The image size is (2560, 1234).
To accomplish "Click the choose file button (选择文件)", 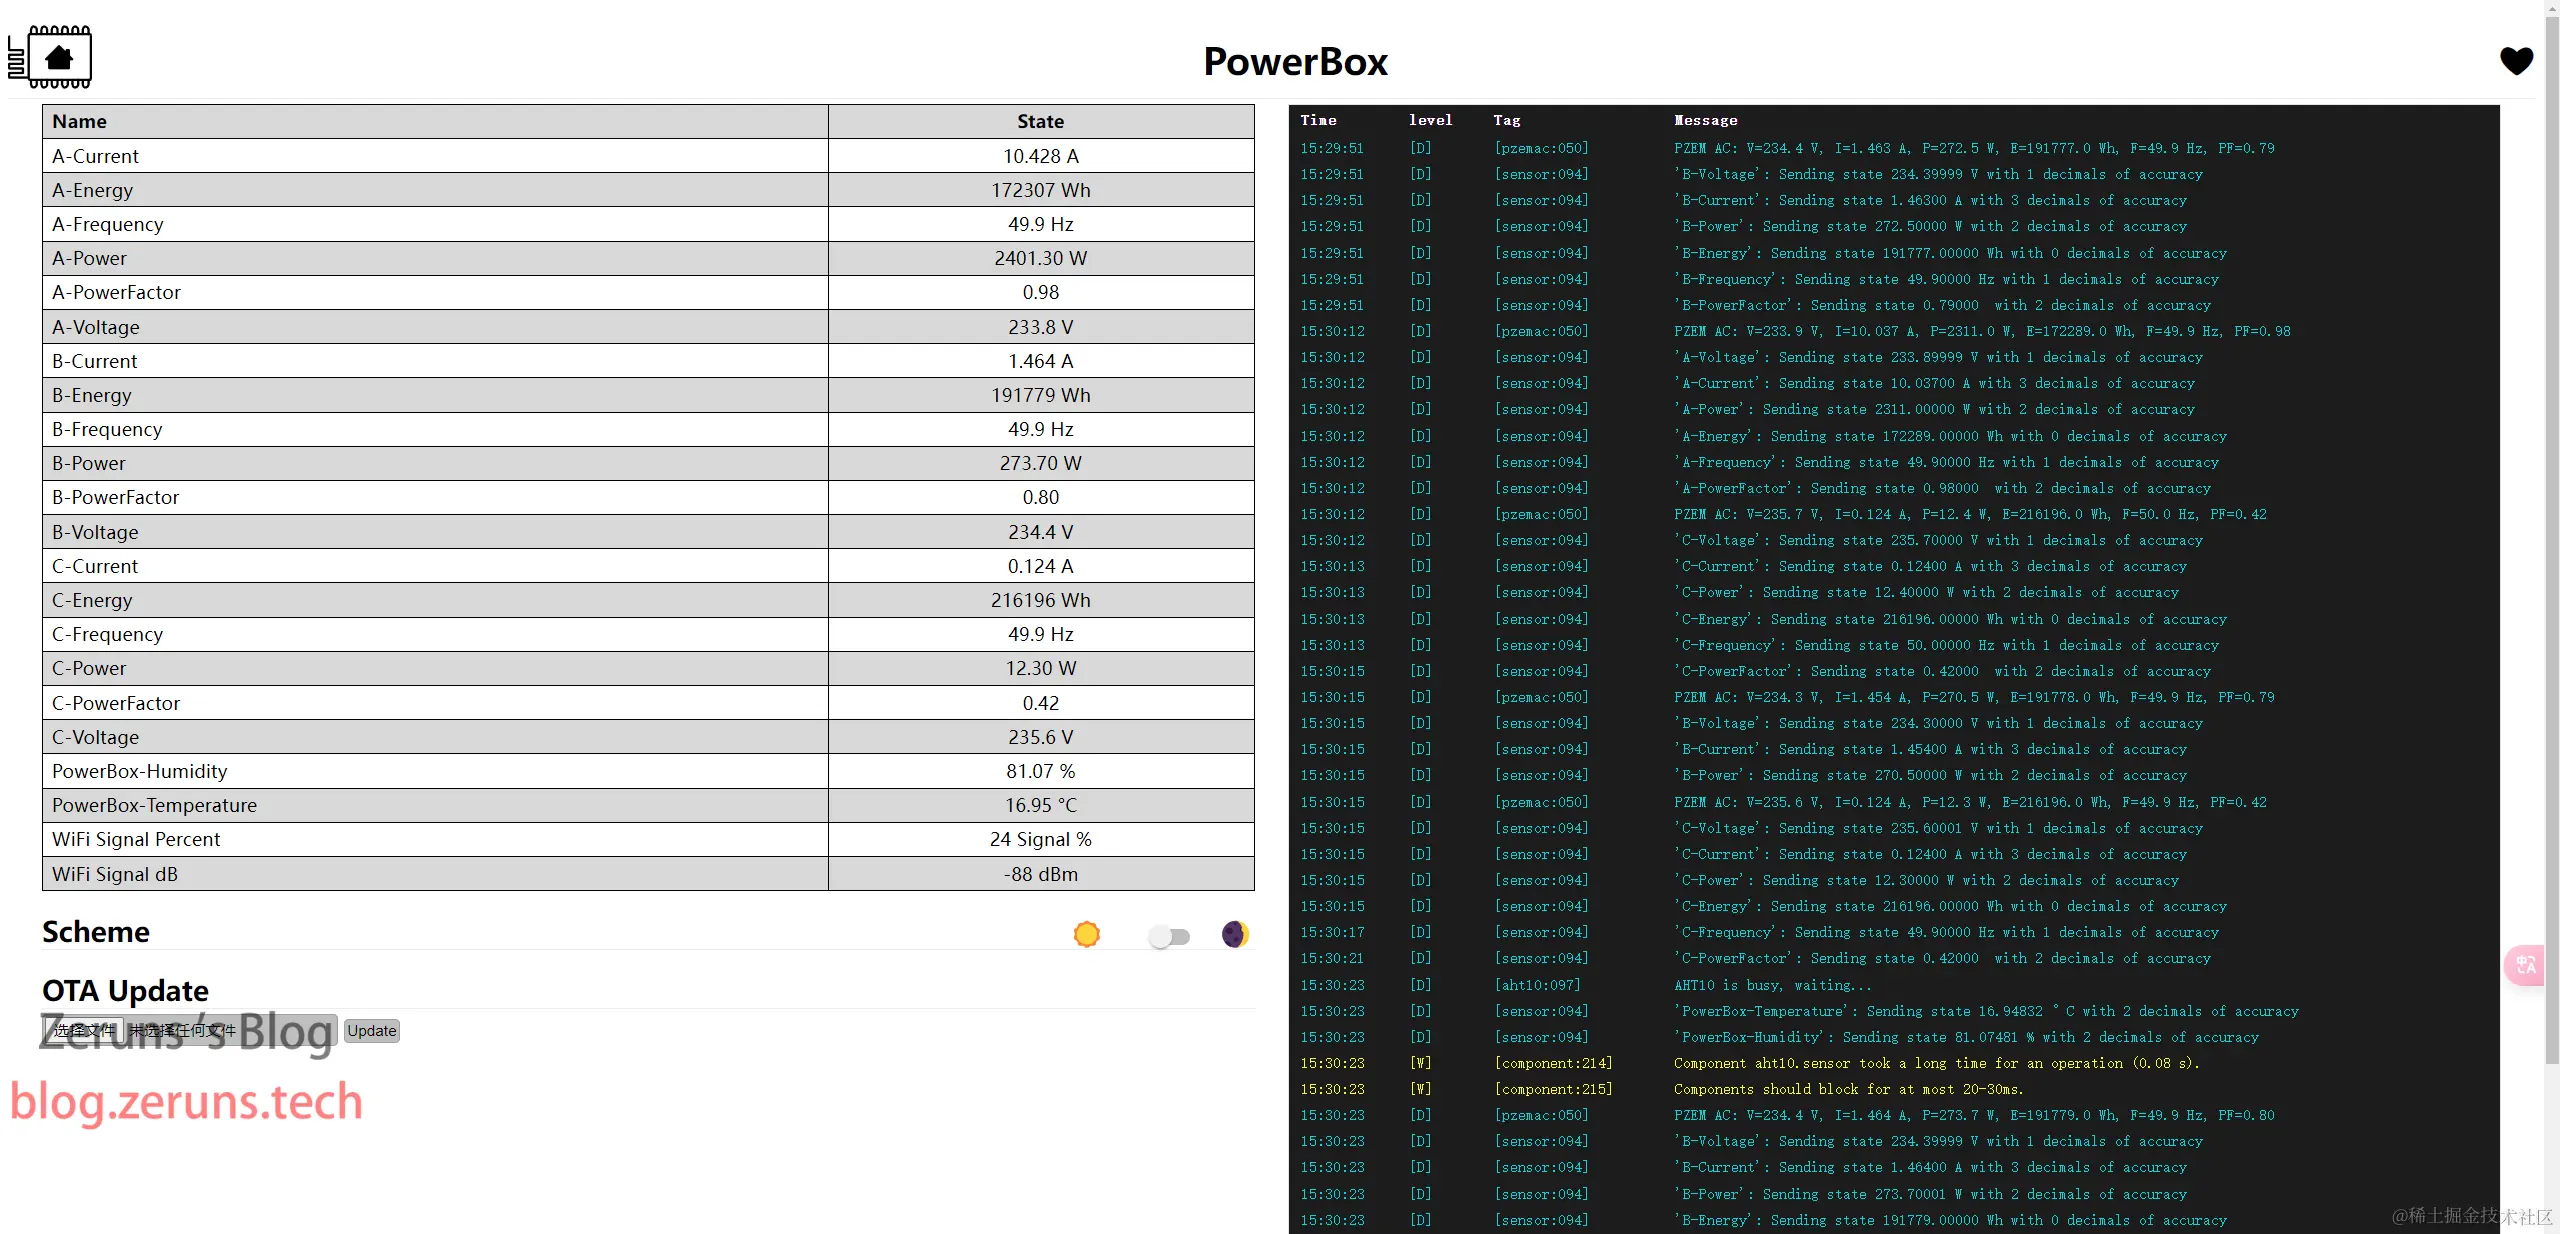I will tap(84, 1031).
